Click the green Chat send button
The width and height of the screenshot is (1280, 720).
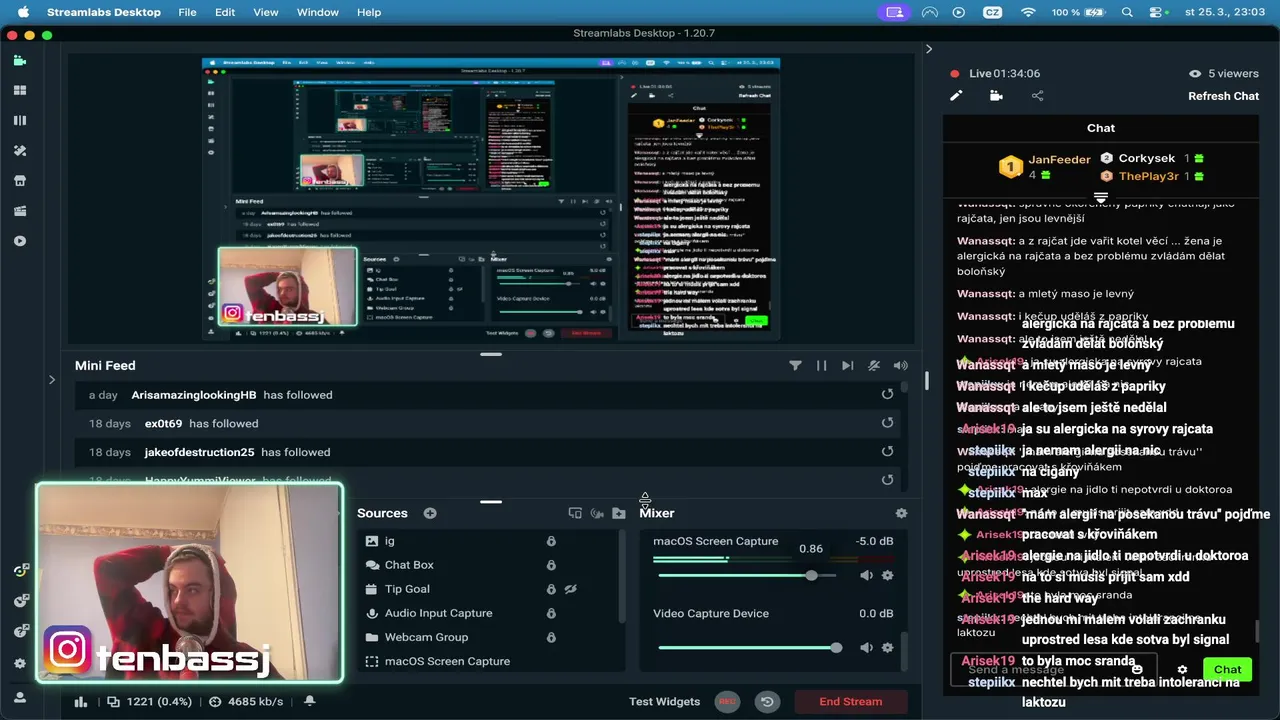[x=1227, y=670]
